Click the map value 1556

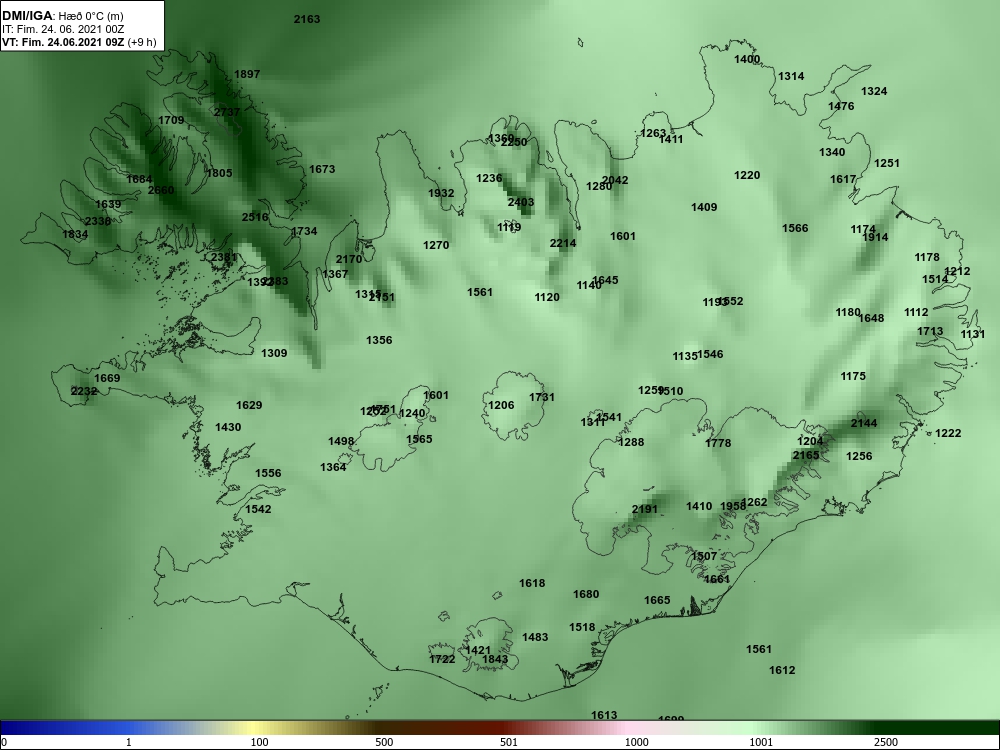coord(268,473)
